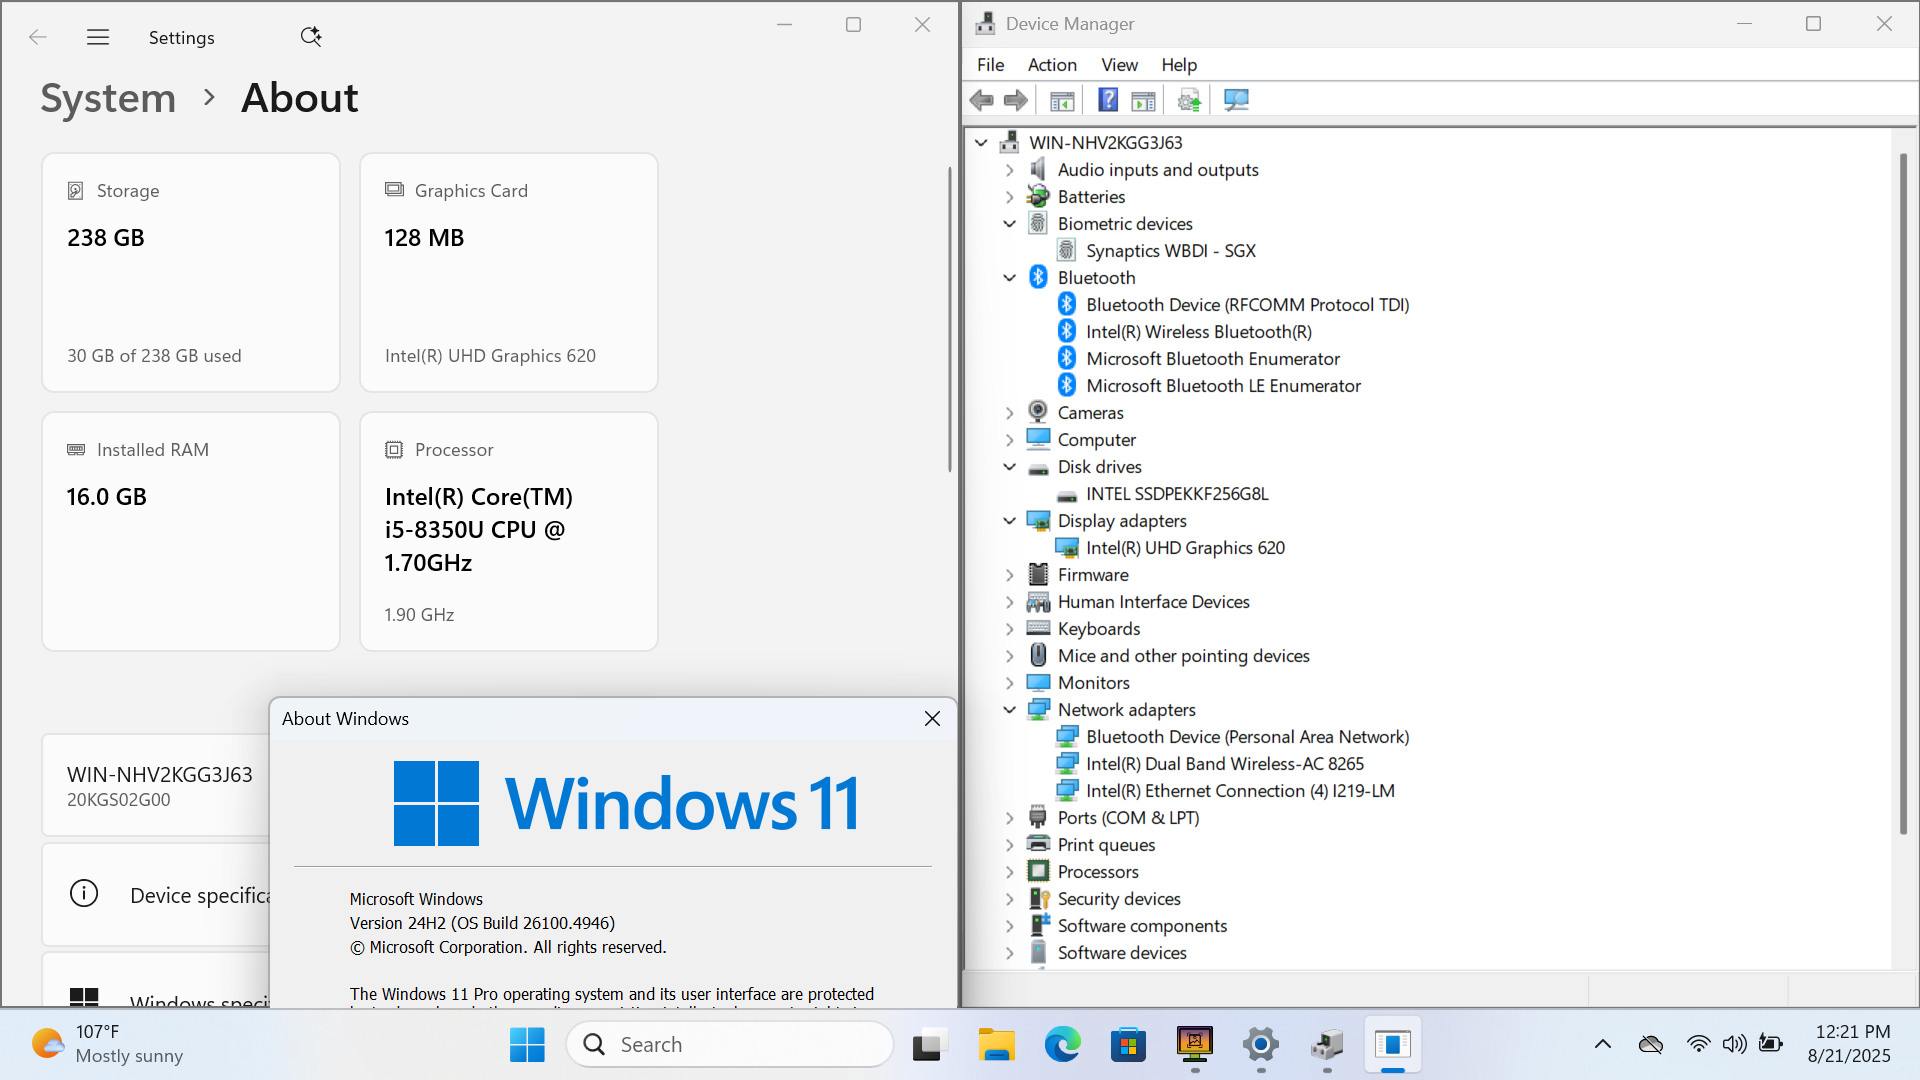1920x1080 pixels.
Task: Click the Computer category icon
Action: (x=1039, y=440)
